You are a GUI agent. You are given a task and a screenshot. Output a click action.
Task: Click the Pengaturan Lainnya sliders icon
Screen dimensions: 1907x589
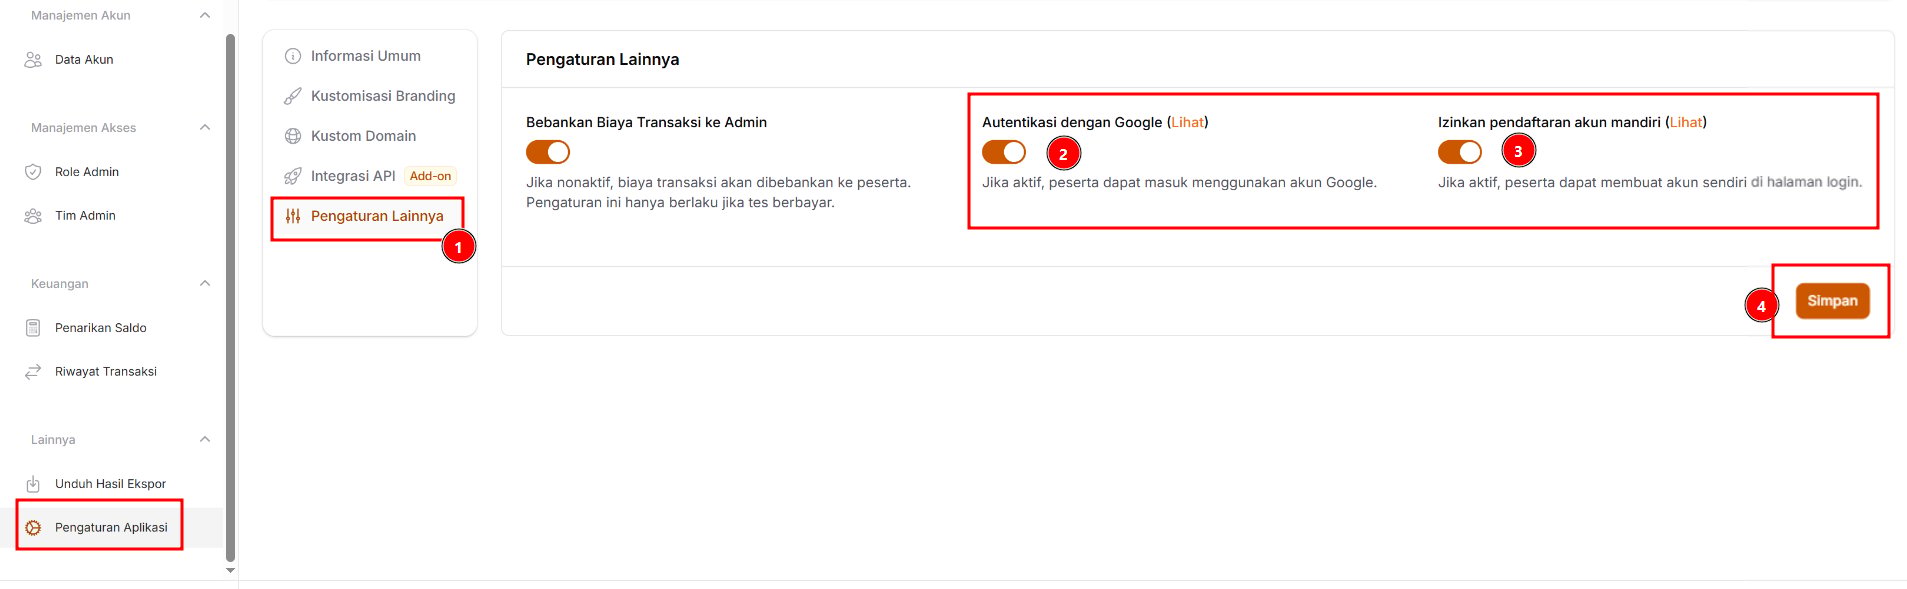[293, 216]
